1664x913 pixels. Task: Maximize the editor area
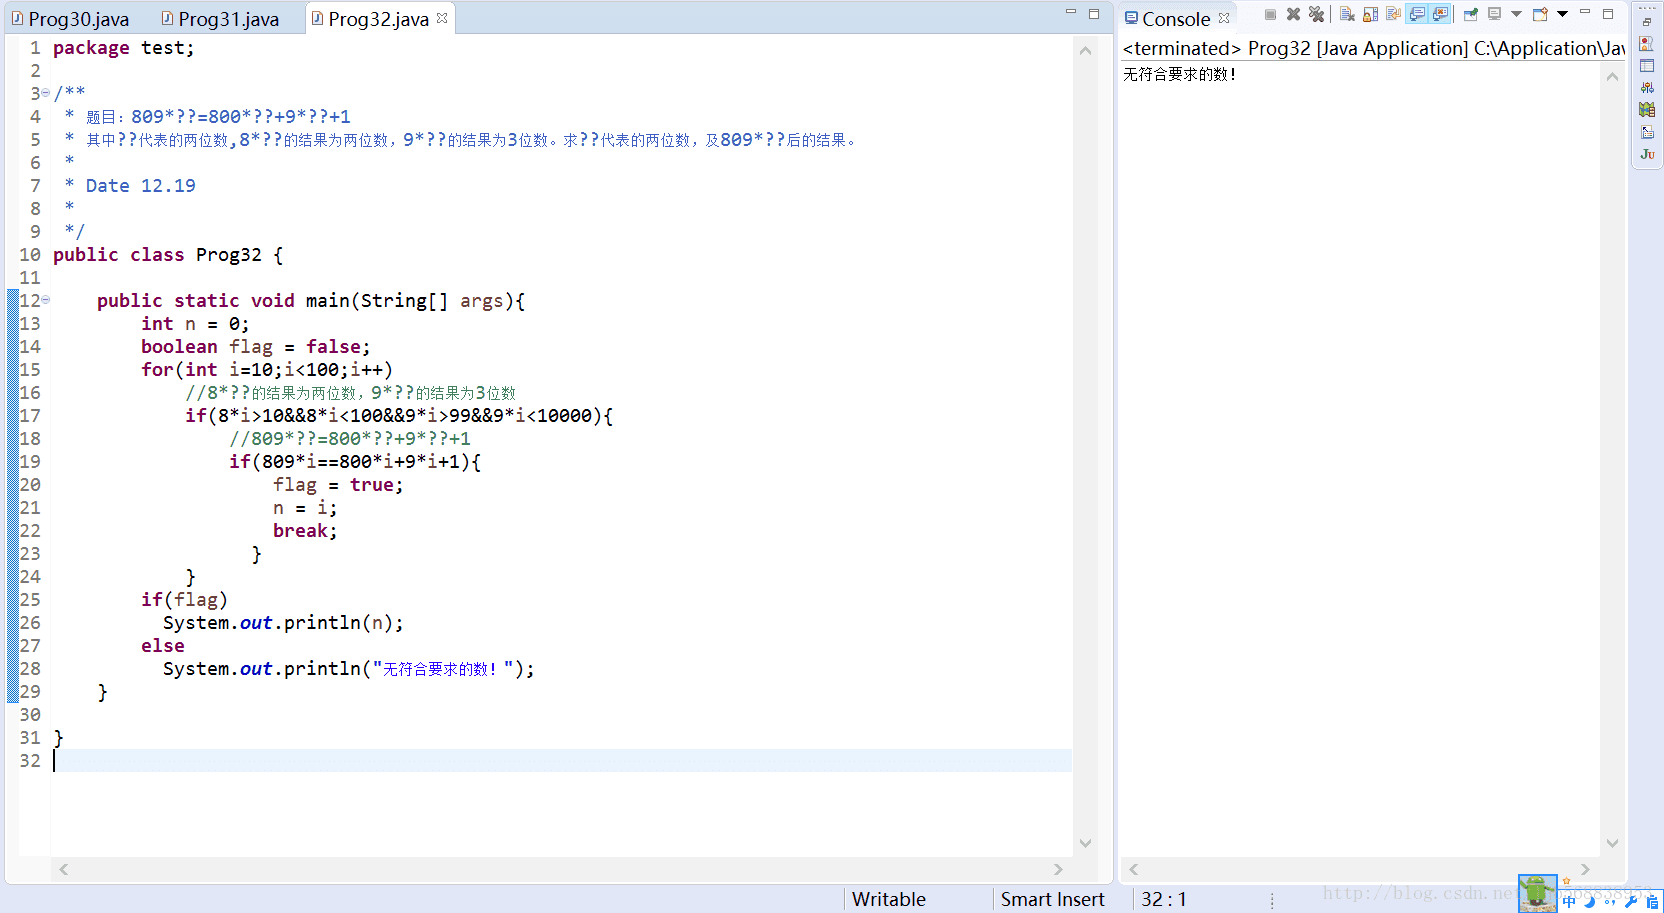click(1094, 14)
